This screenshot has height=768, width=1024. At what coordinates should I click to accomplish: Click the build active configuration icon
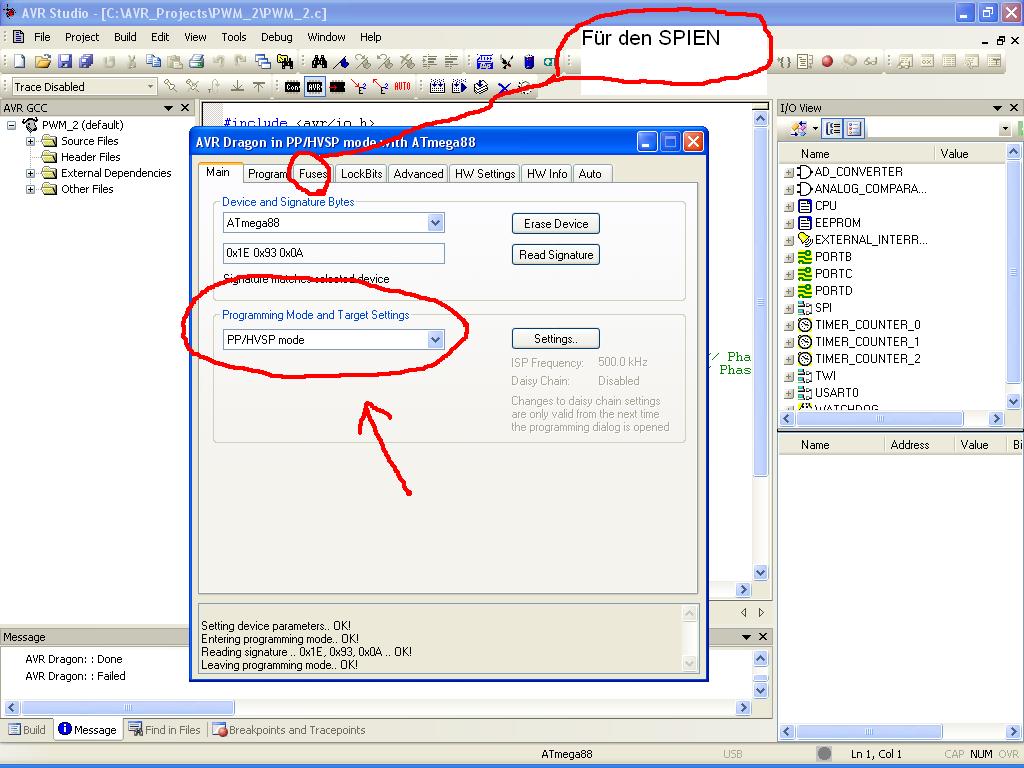point(437,86)
